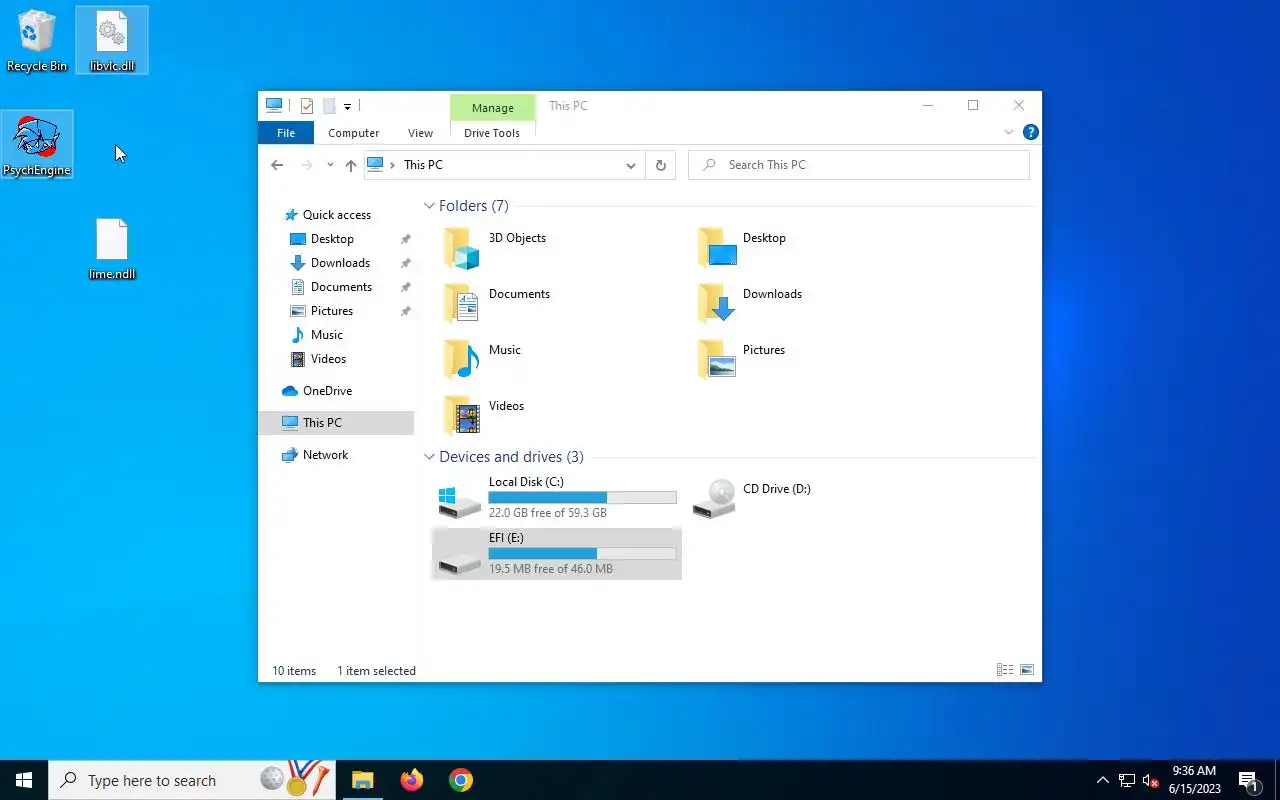1280x800 pixels.
Task: Open Customize Quick Access Toolbar dropdown
Action: click(347, 106)
